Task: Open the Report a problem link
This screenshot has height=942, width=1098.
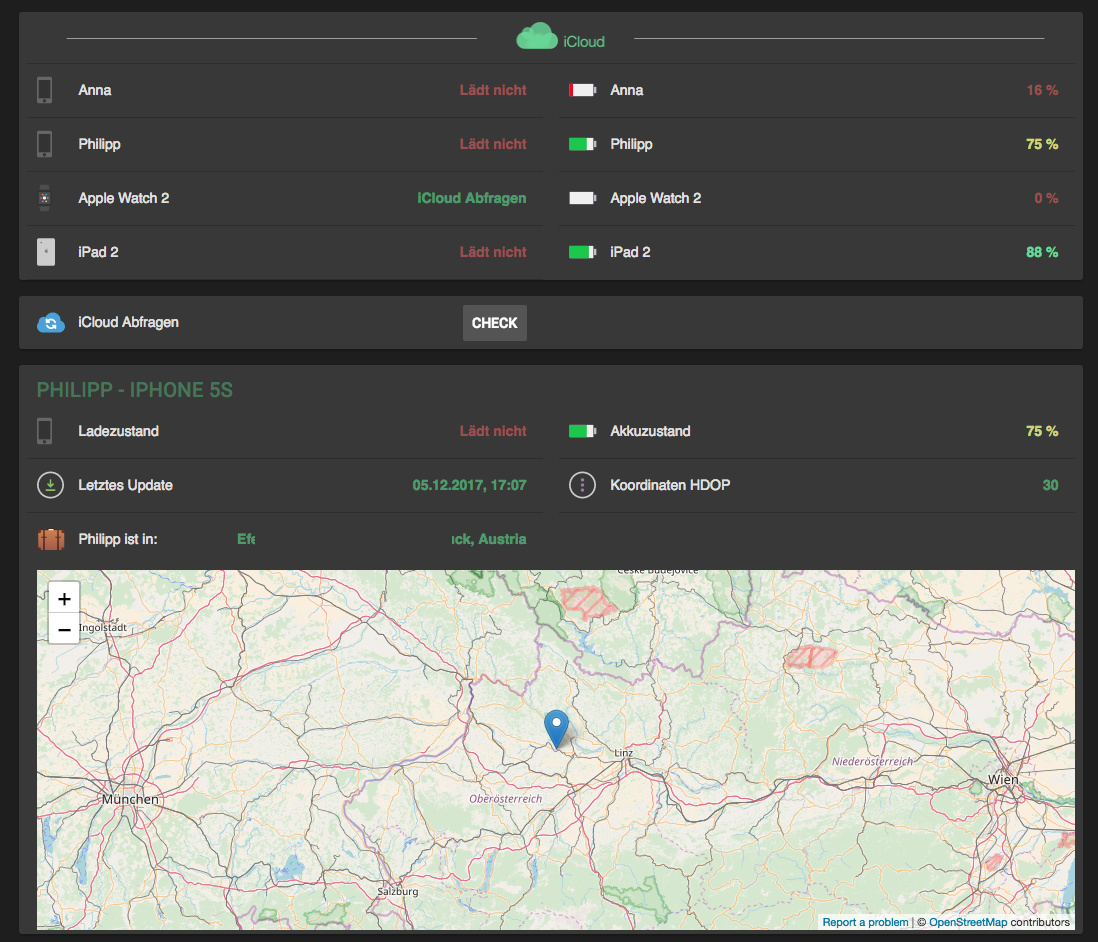Action: point(865,922)
